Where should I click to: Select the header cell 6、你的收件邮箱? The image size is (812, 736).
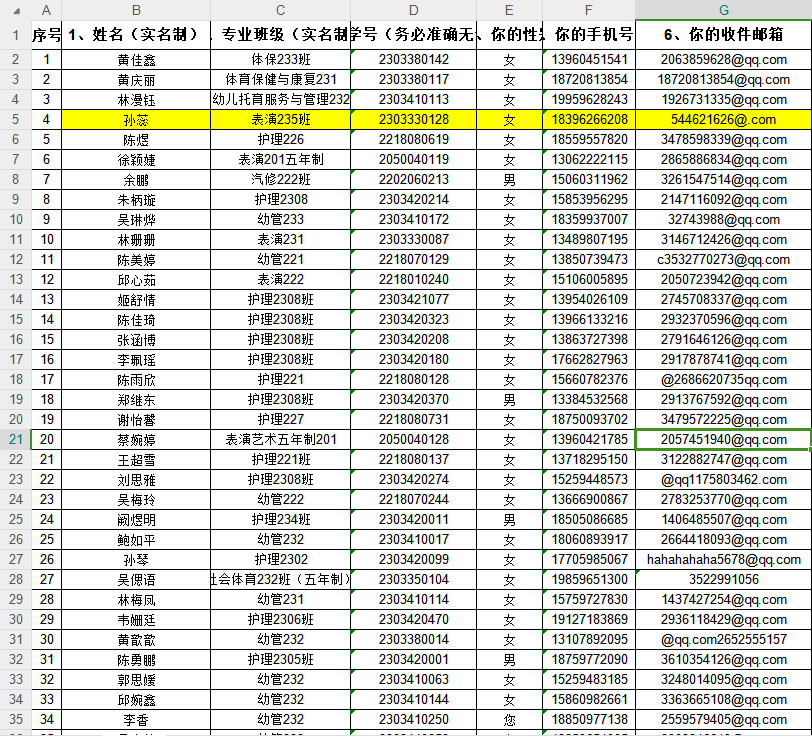[x=723, y=35]
